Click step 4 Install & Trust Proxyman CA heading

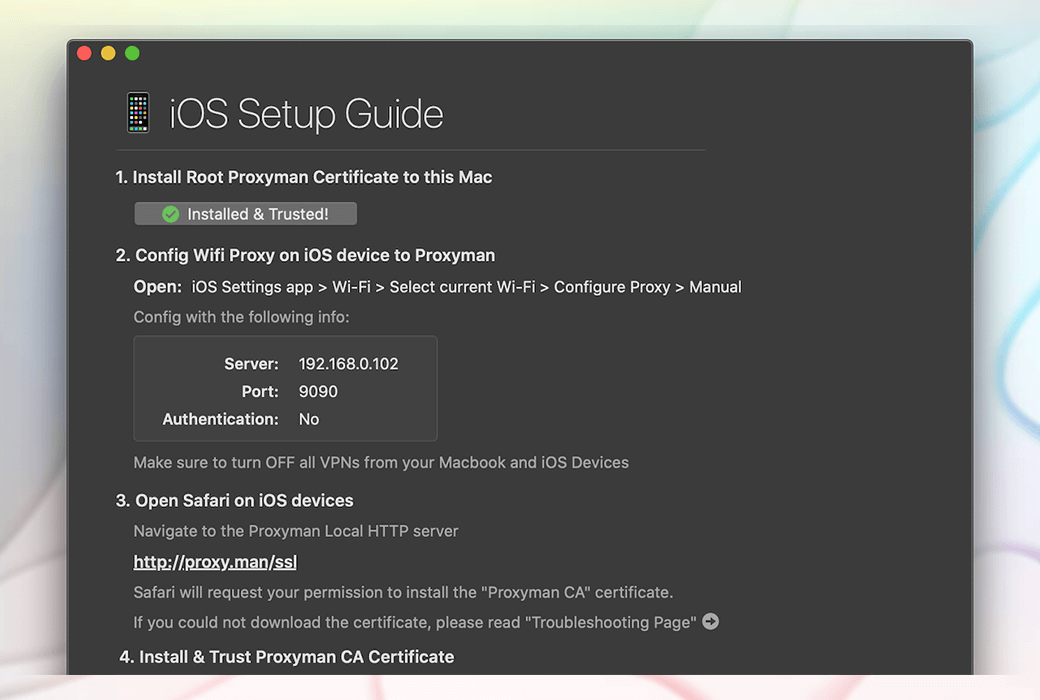point(287,657)
